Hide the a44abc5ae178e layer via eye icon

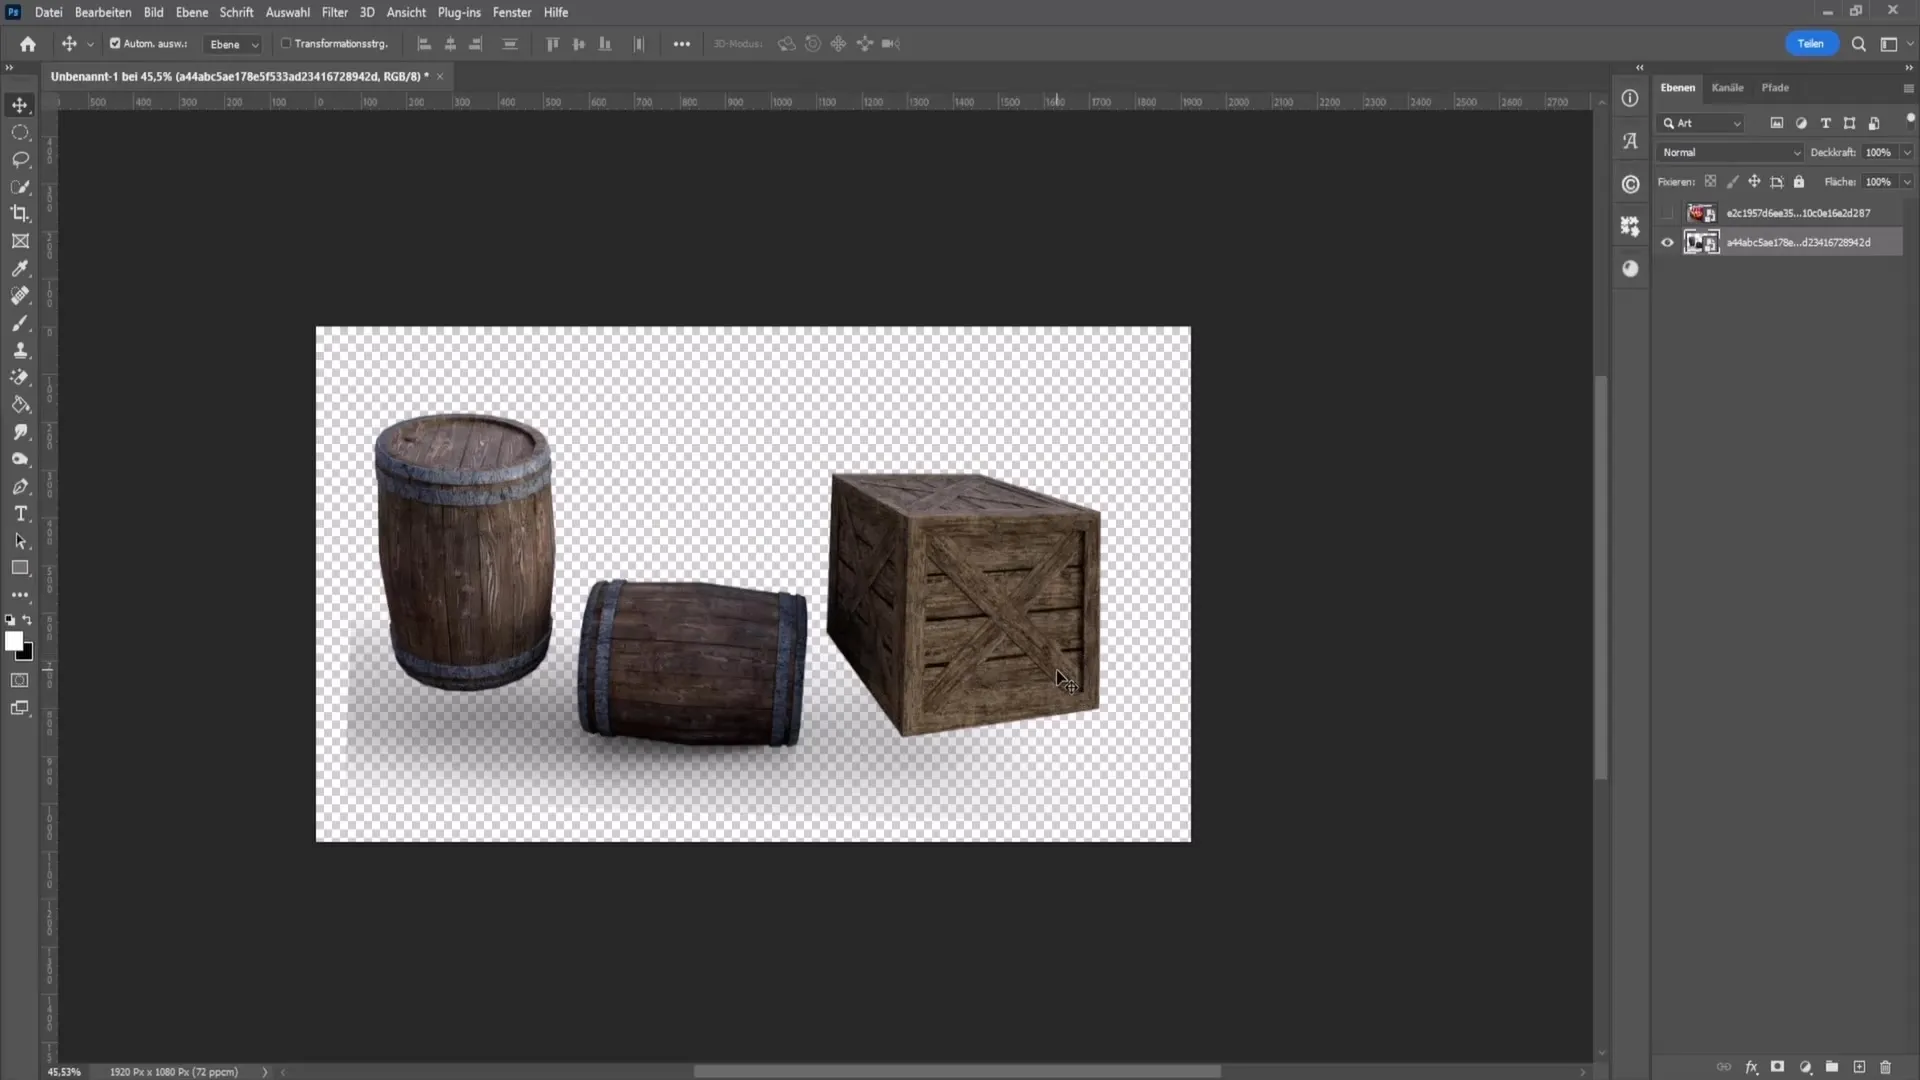pos(1667,242)
